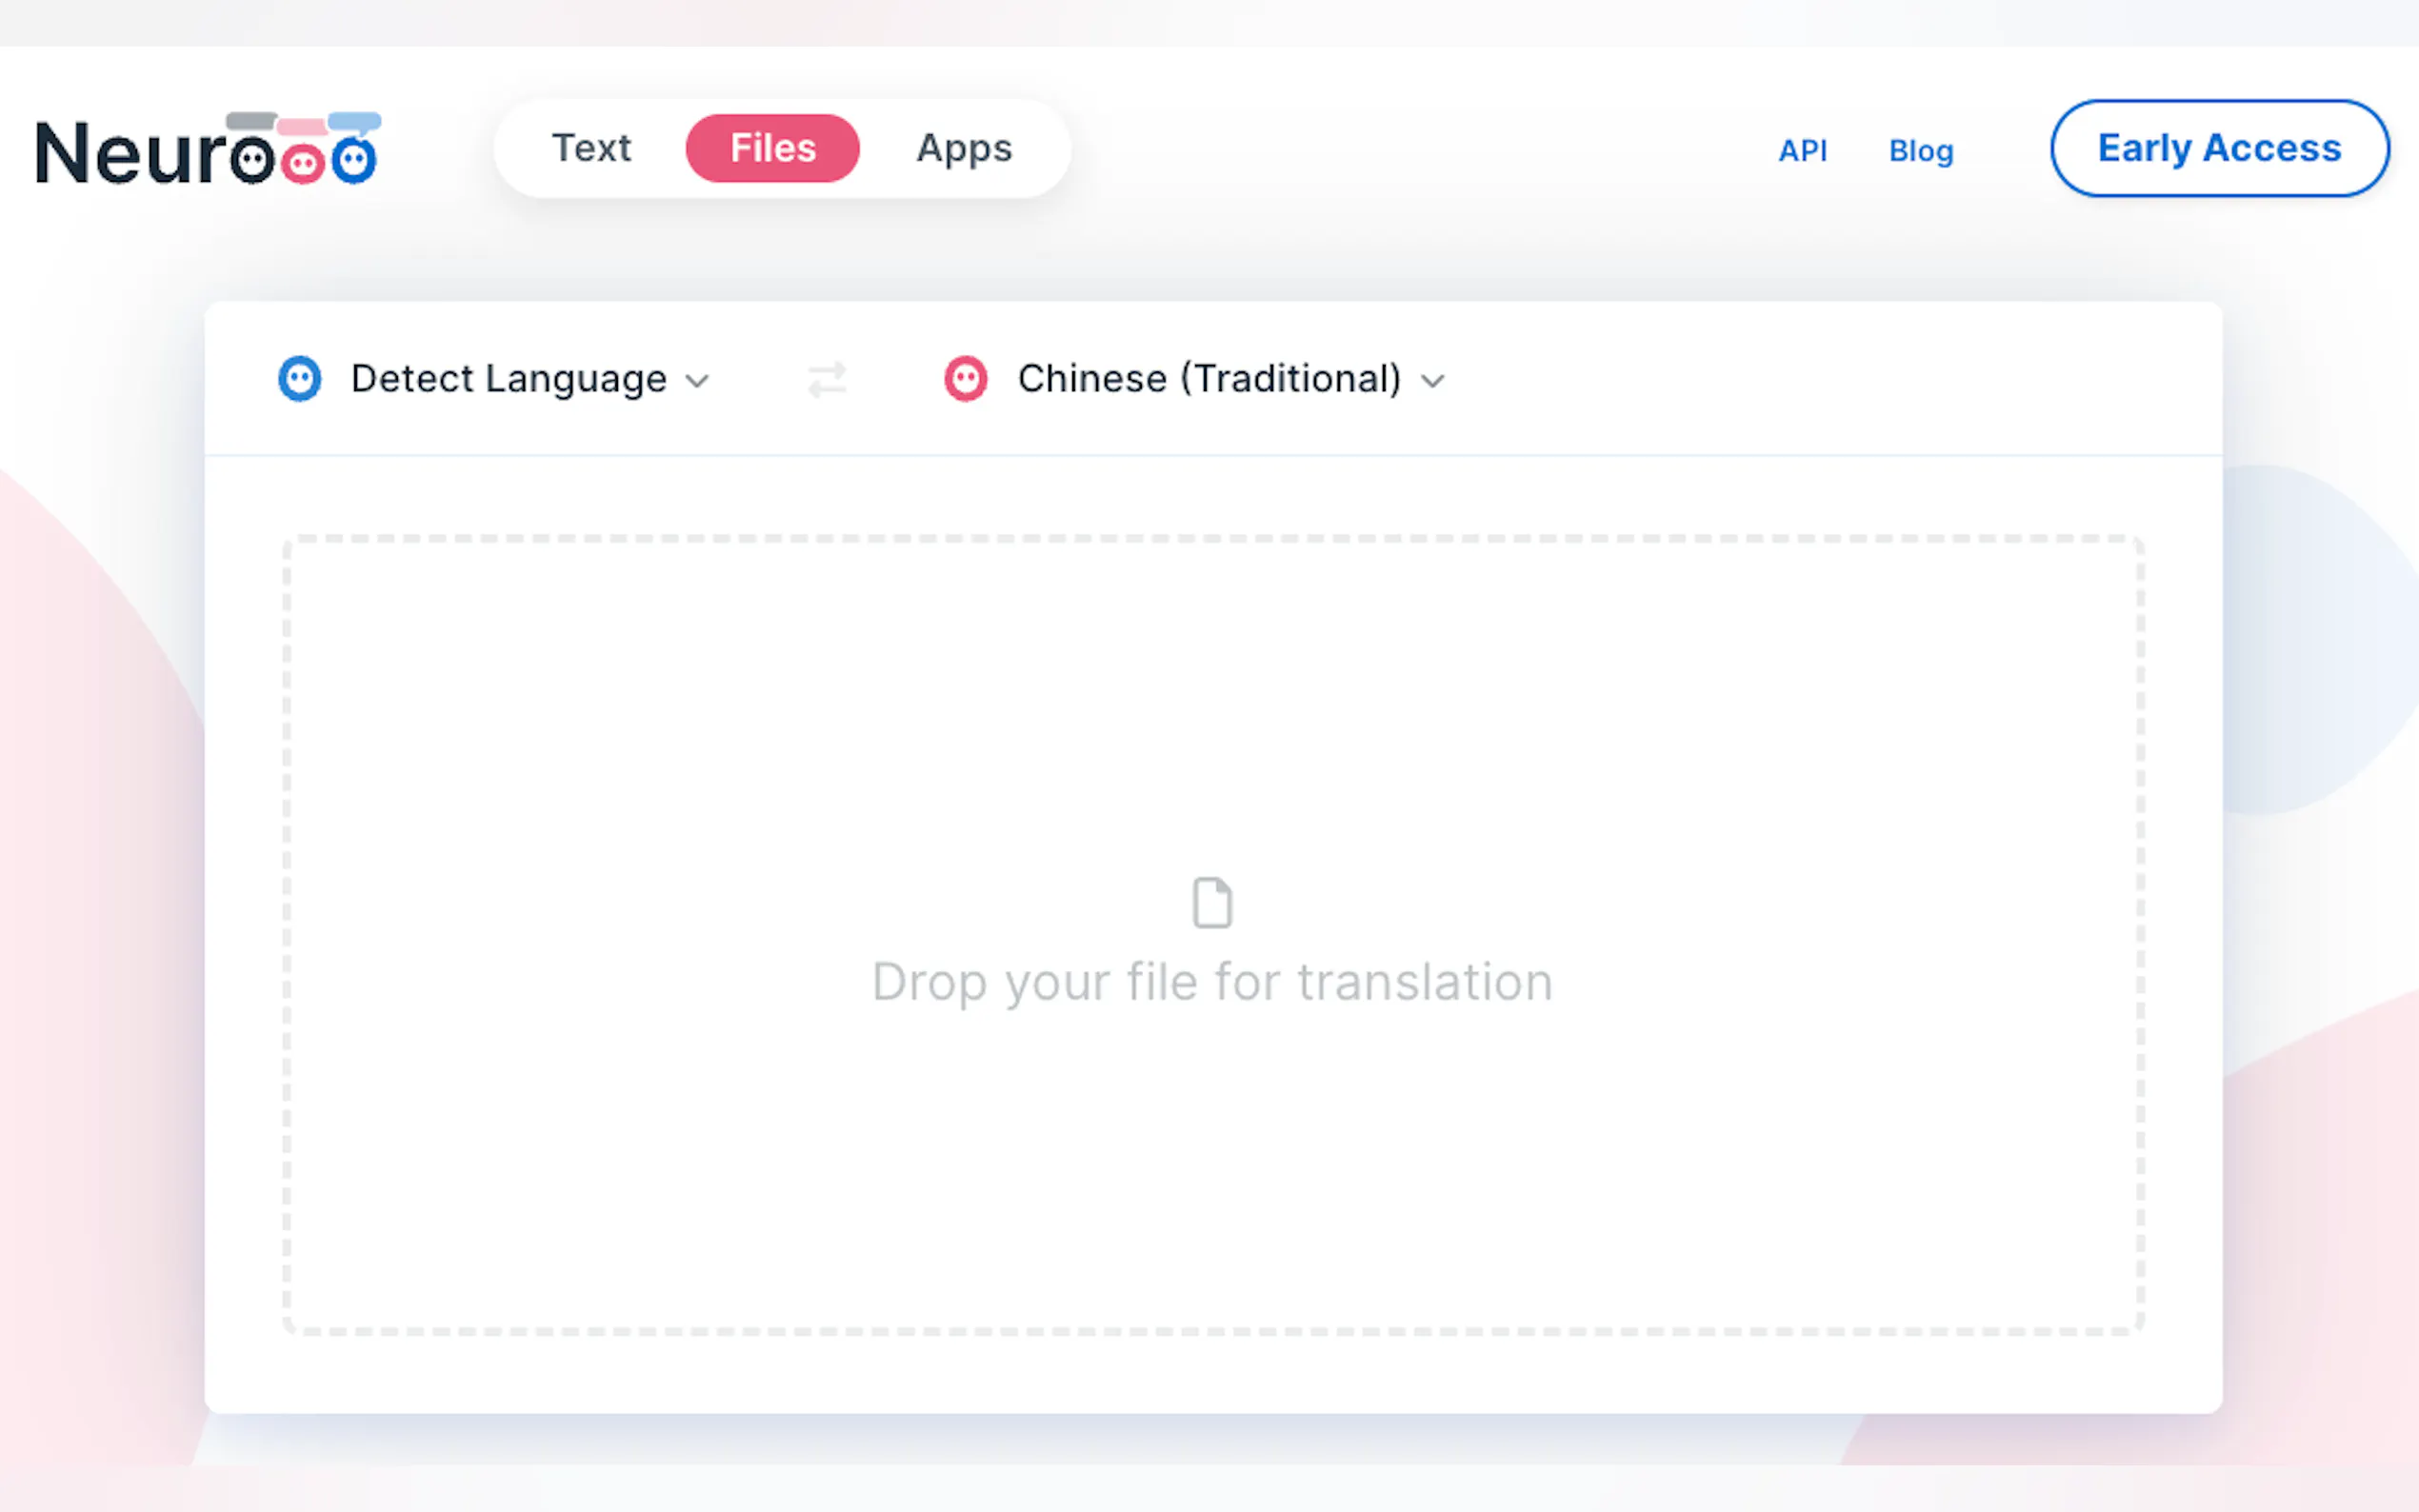The width and height of the screenshot is (2419, 1512).
Task: Open the Apps tab
Action: pos(964,148)
